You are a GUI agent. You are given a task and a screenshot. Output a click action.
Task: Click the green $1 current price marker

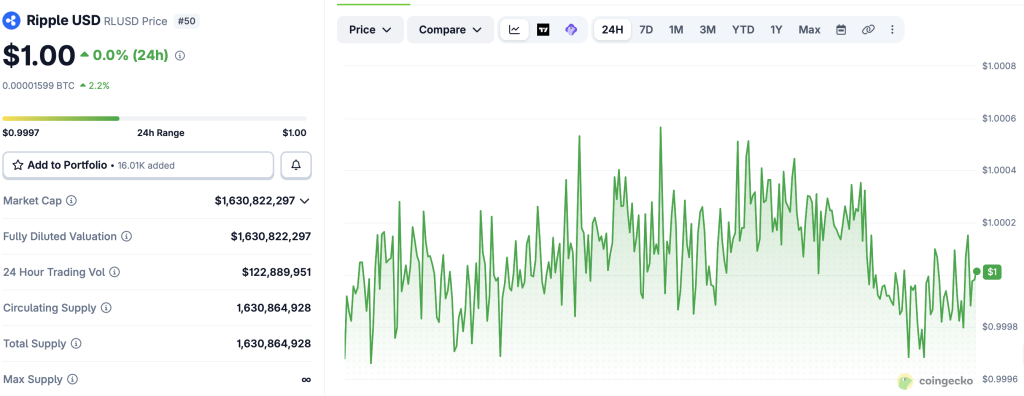coord(991,272)
